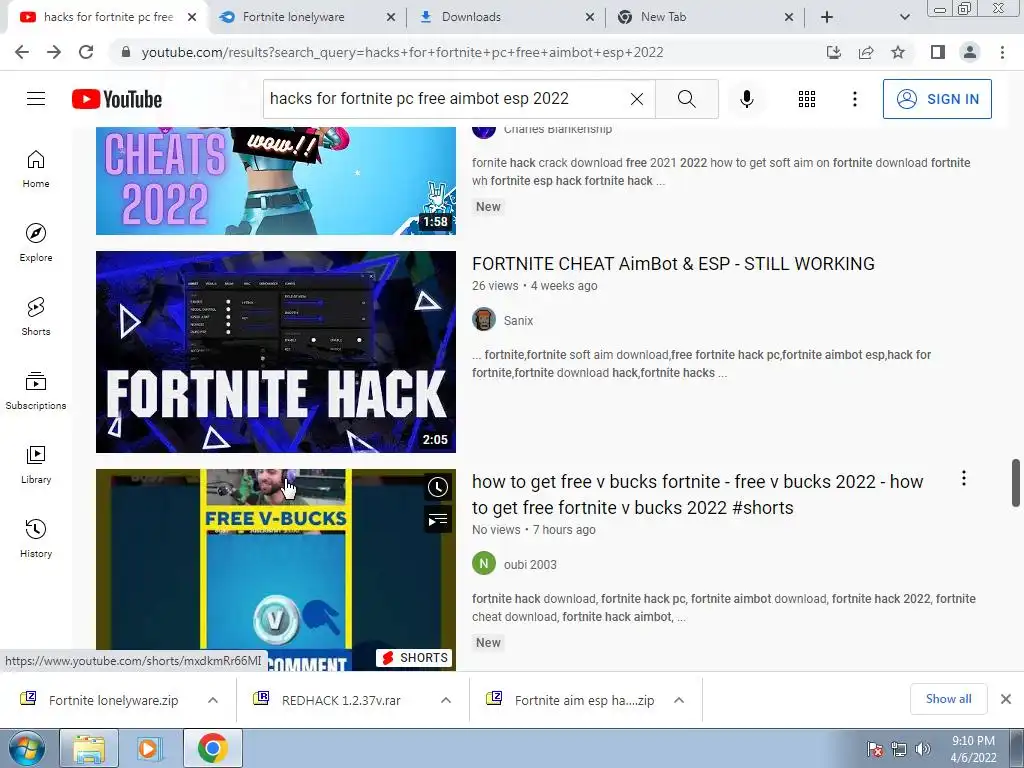This screenshot has height=768, width=1024.
Task: Open Subscriptions in the sidebar
Action: click(x=36, y=391)
